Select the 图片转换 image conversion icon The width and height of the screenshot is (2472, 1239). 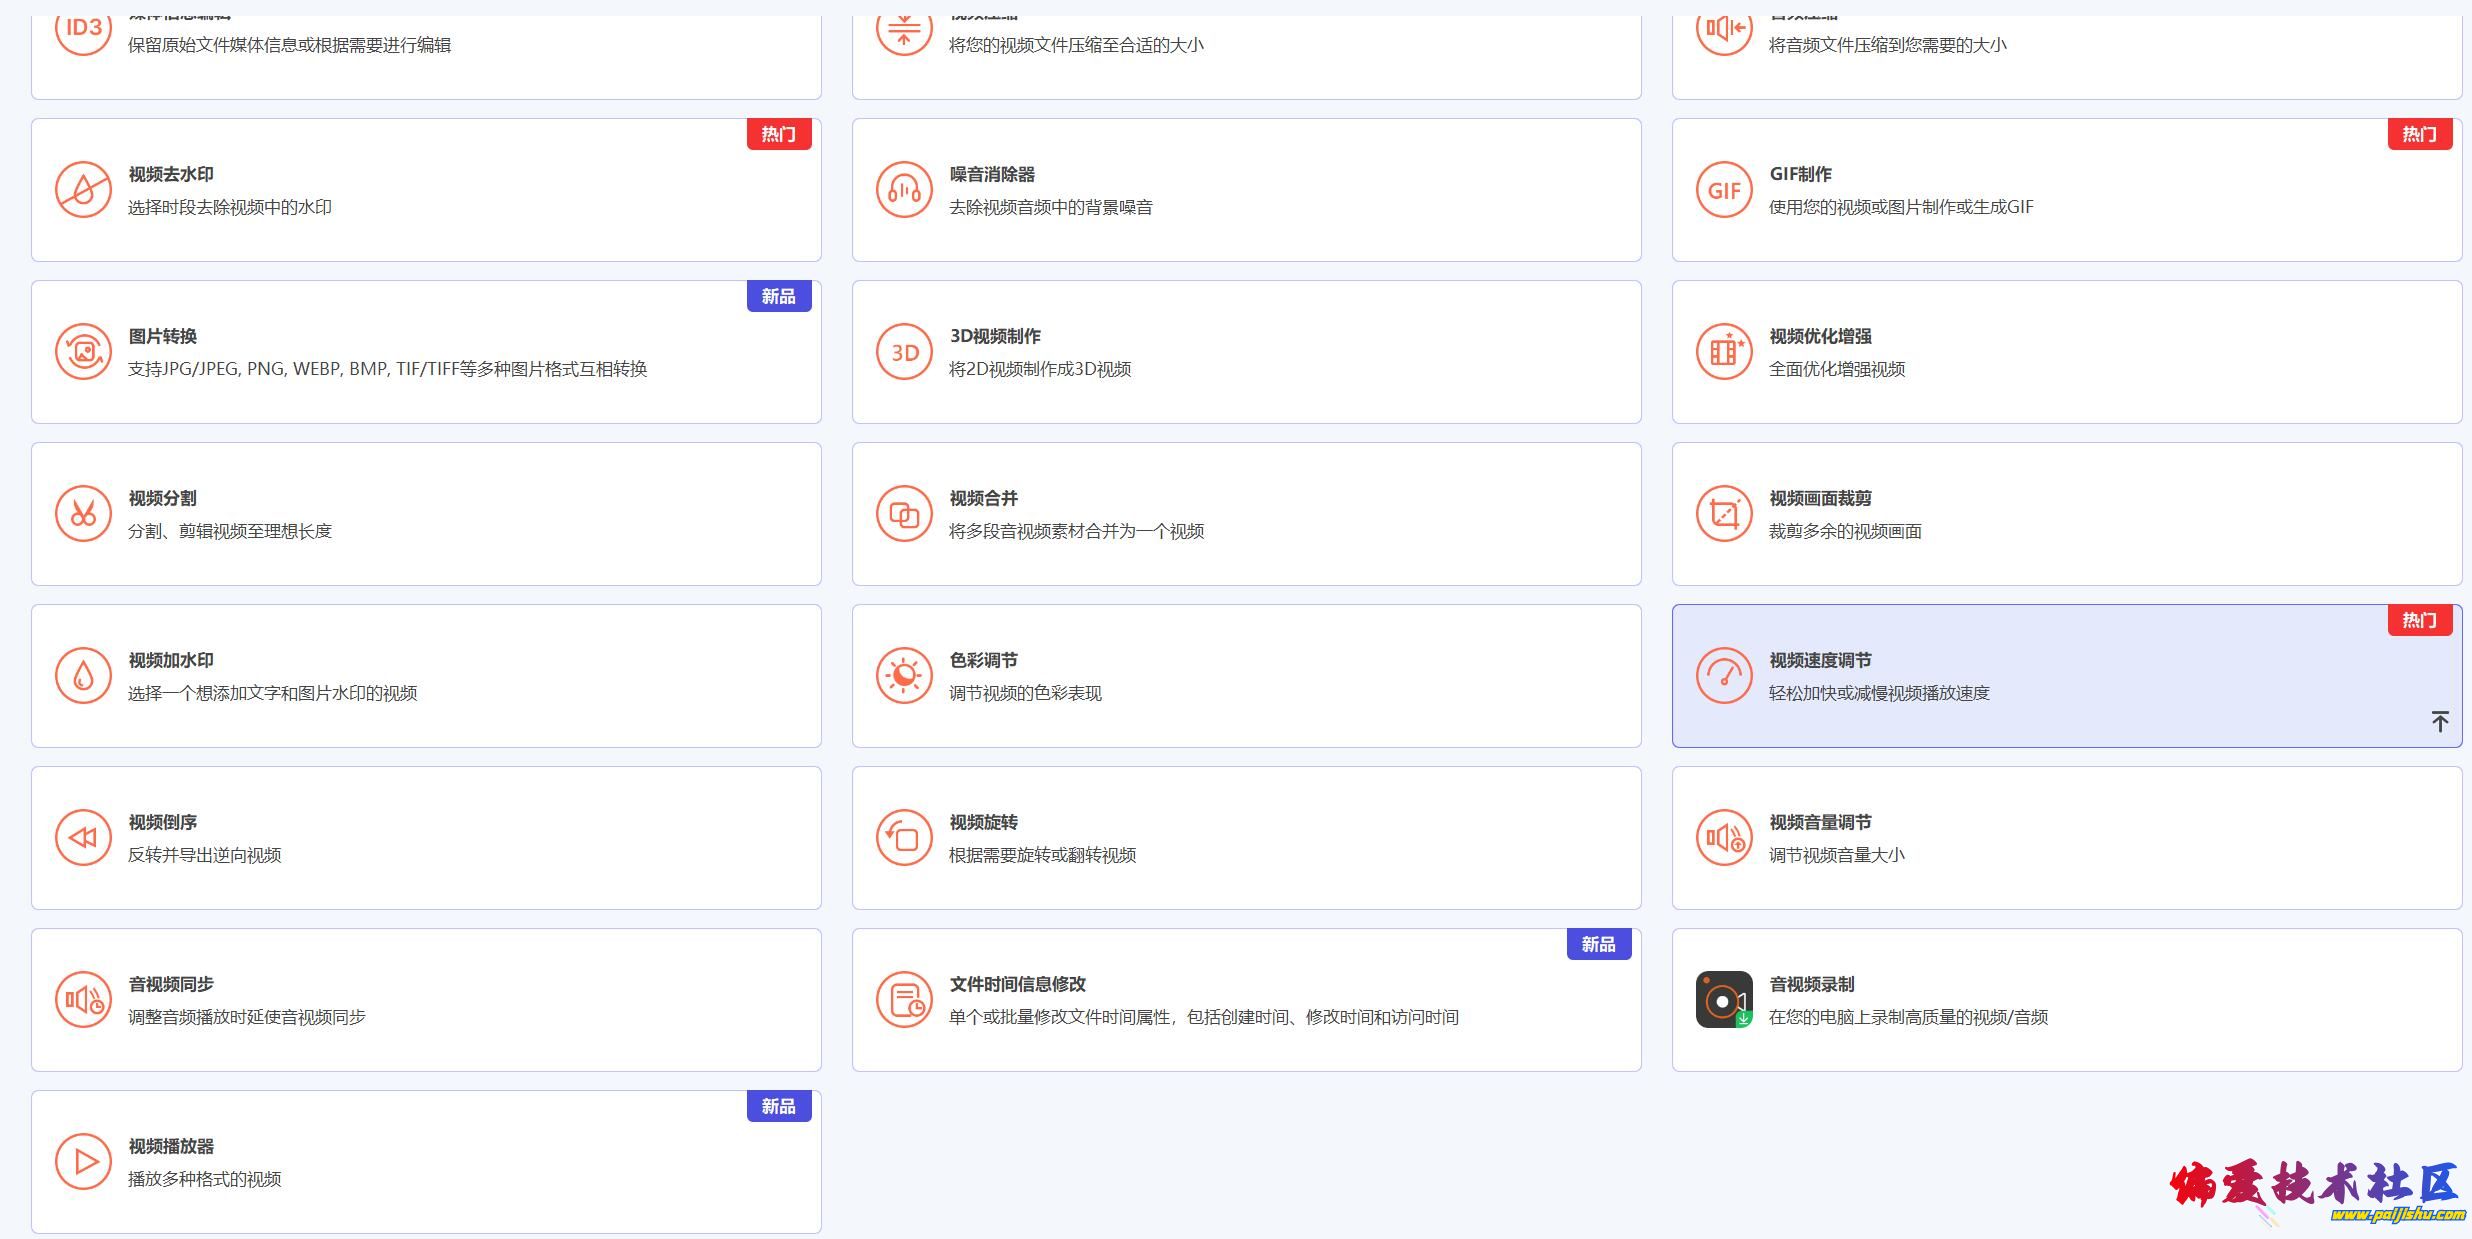point(83,352)
